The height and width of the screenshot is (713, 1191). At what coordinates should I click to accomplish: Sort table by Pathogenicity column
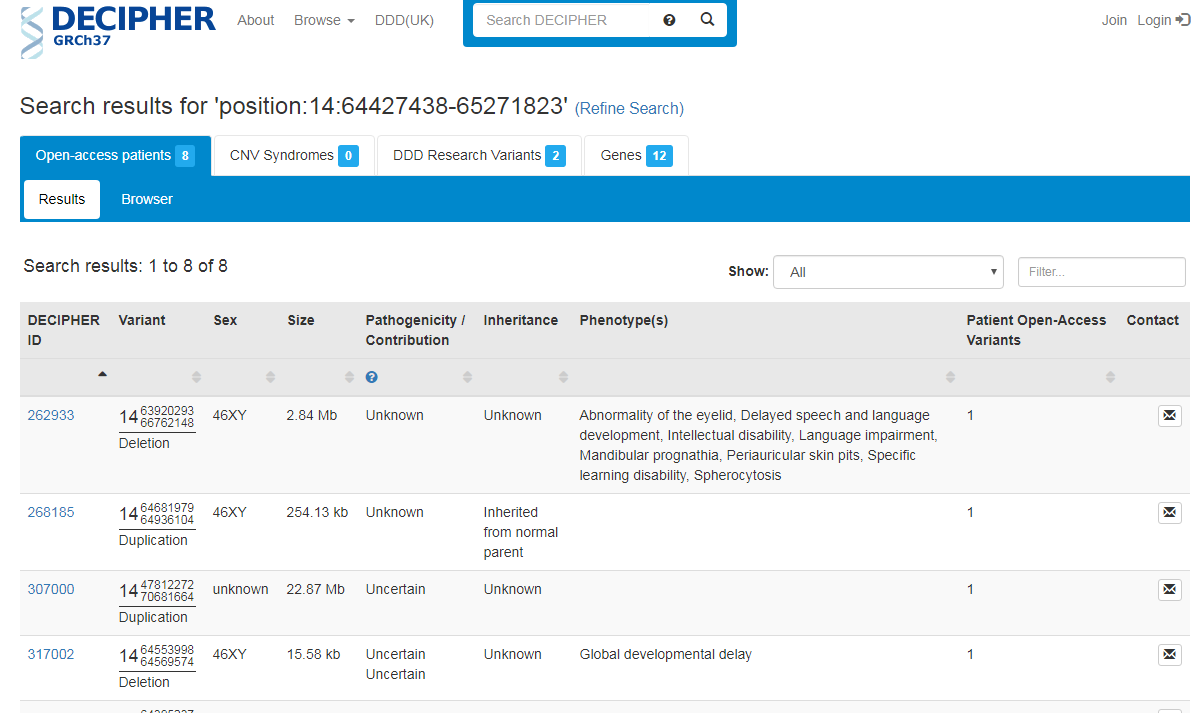tap(467, 377)
